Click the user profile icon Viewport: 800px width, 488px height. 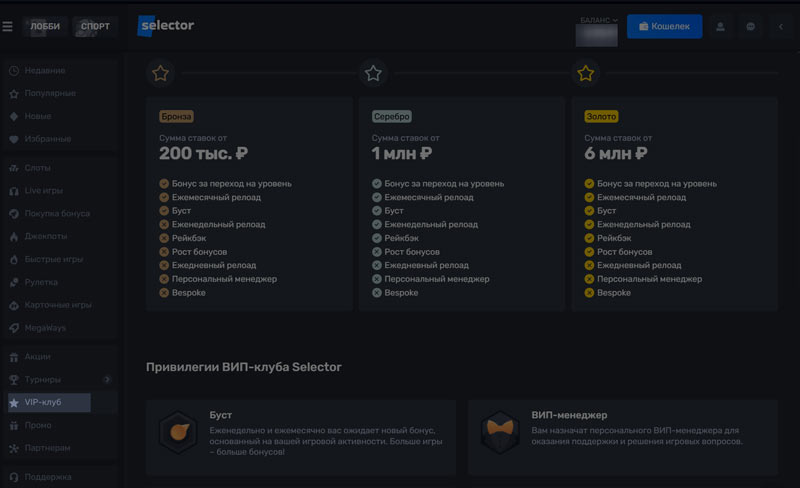[x=720, y=27]
